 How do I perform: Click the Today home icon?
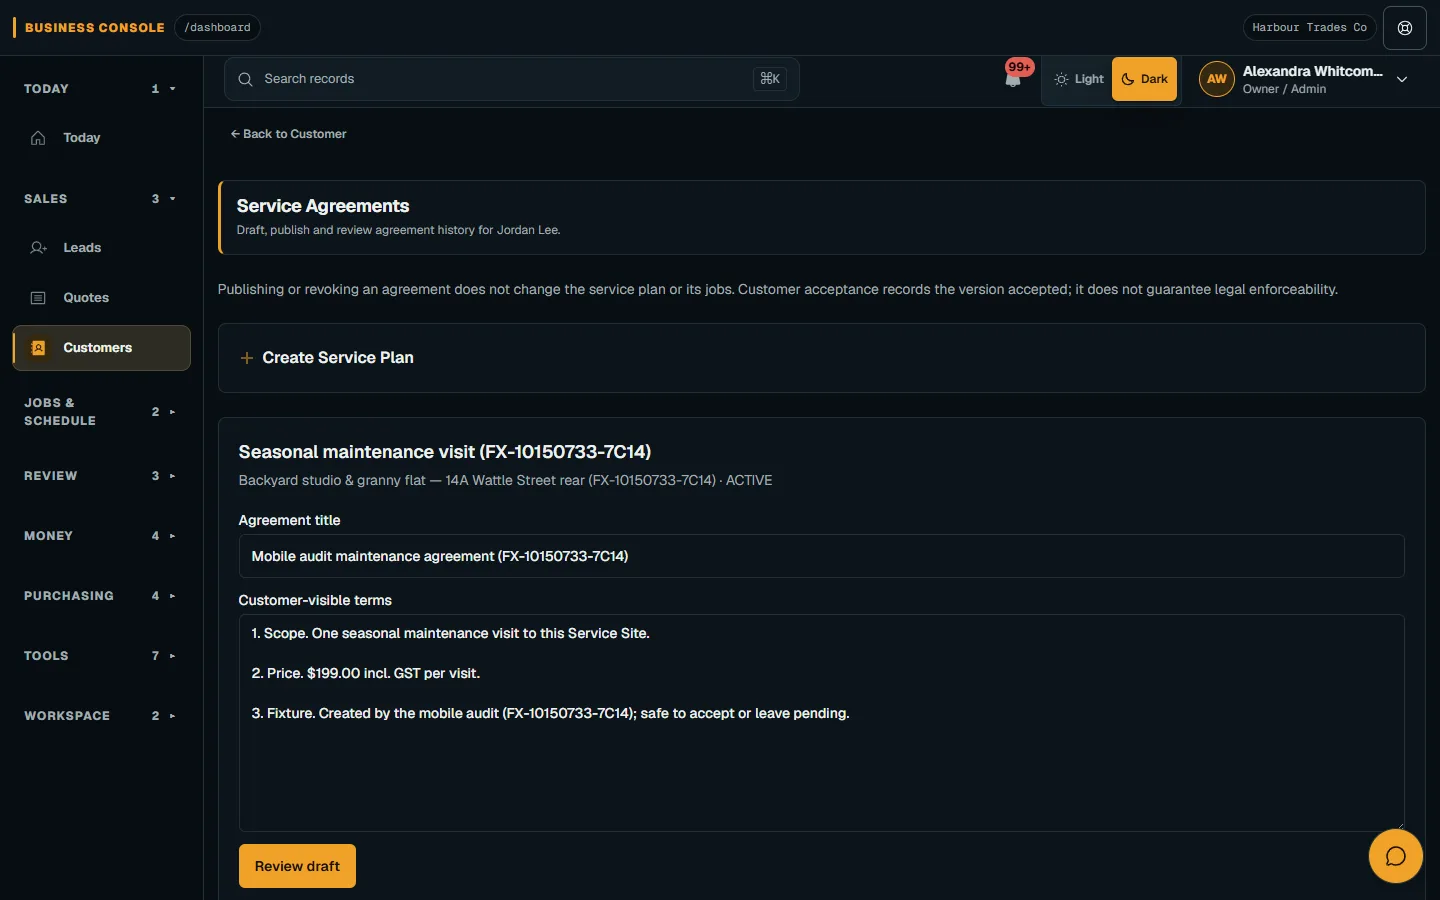click(x=38, y=138)
